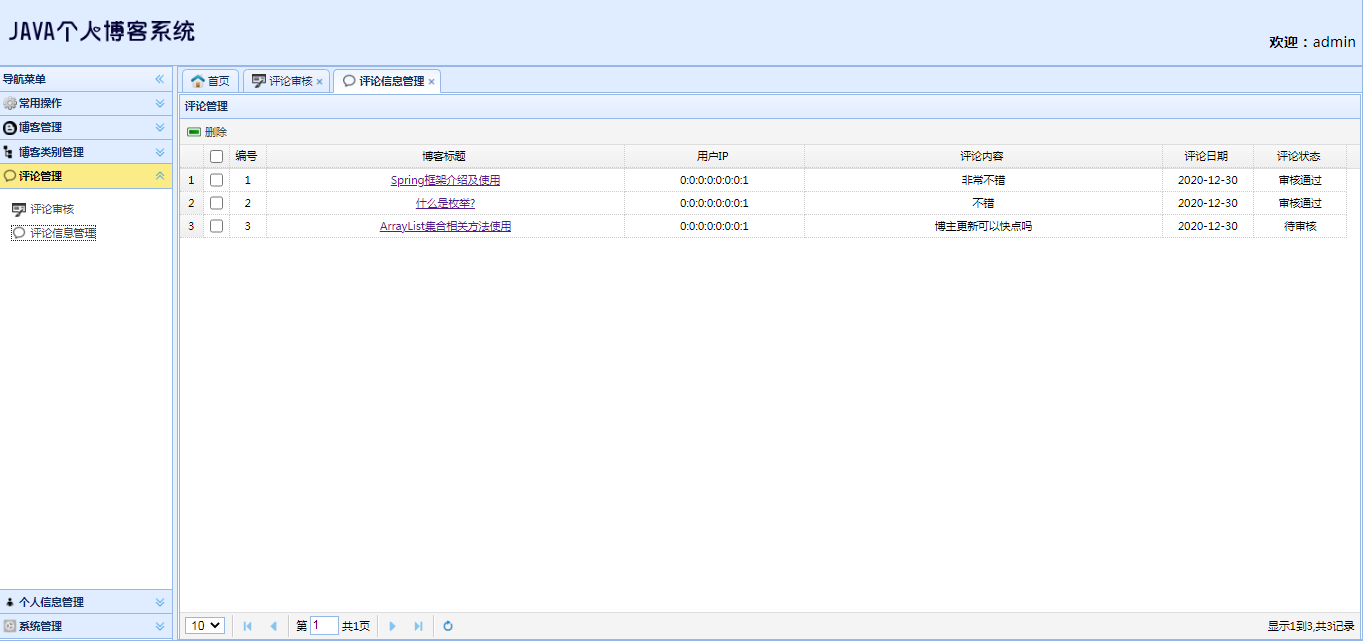Screen dimensions: 1363x641
Task: Click the 删除 delete button
Action: (x=207, y=132)
